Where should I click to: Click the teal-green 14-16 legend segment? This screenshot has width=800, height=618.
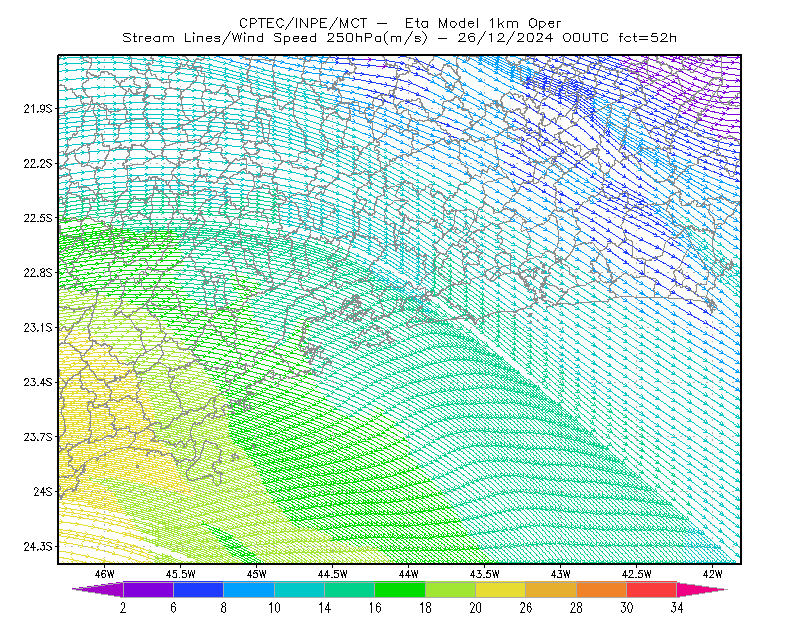[x=349, y=589]
